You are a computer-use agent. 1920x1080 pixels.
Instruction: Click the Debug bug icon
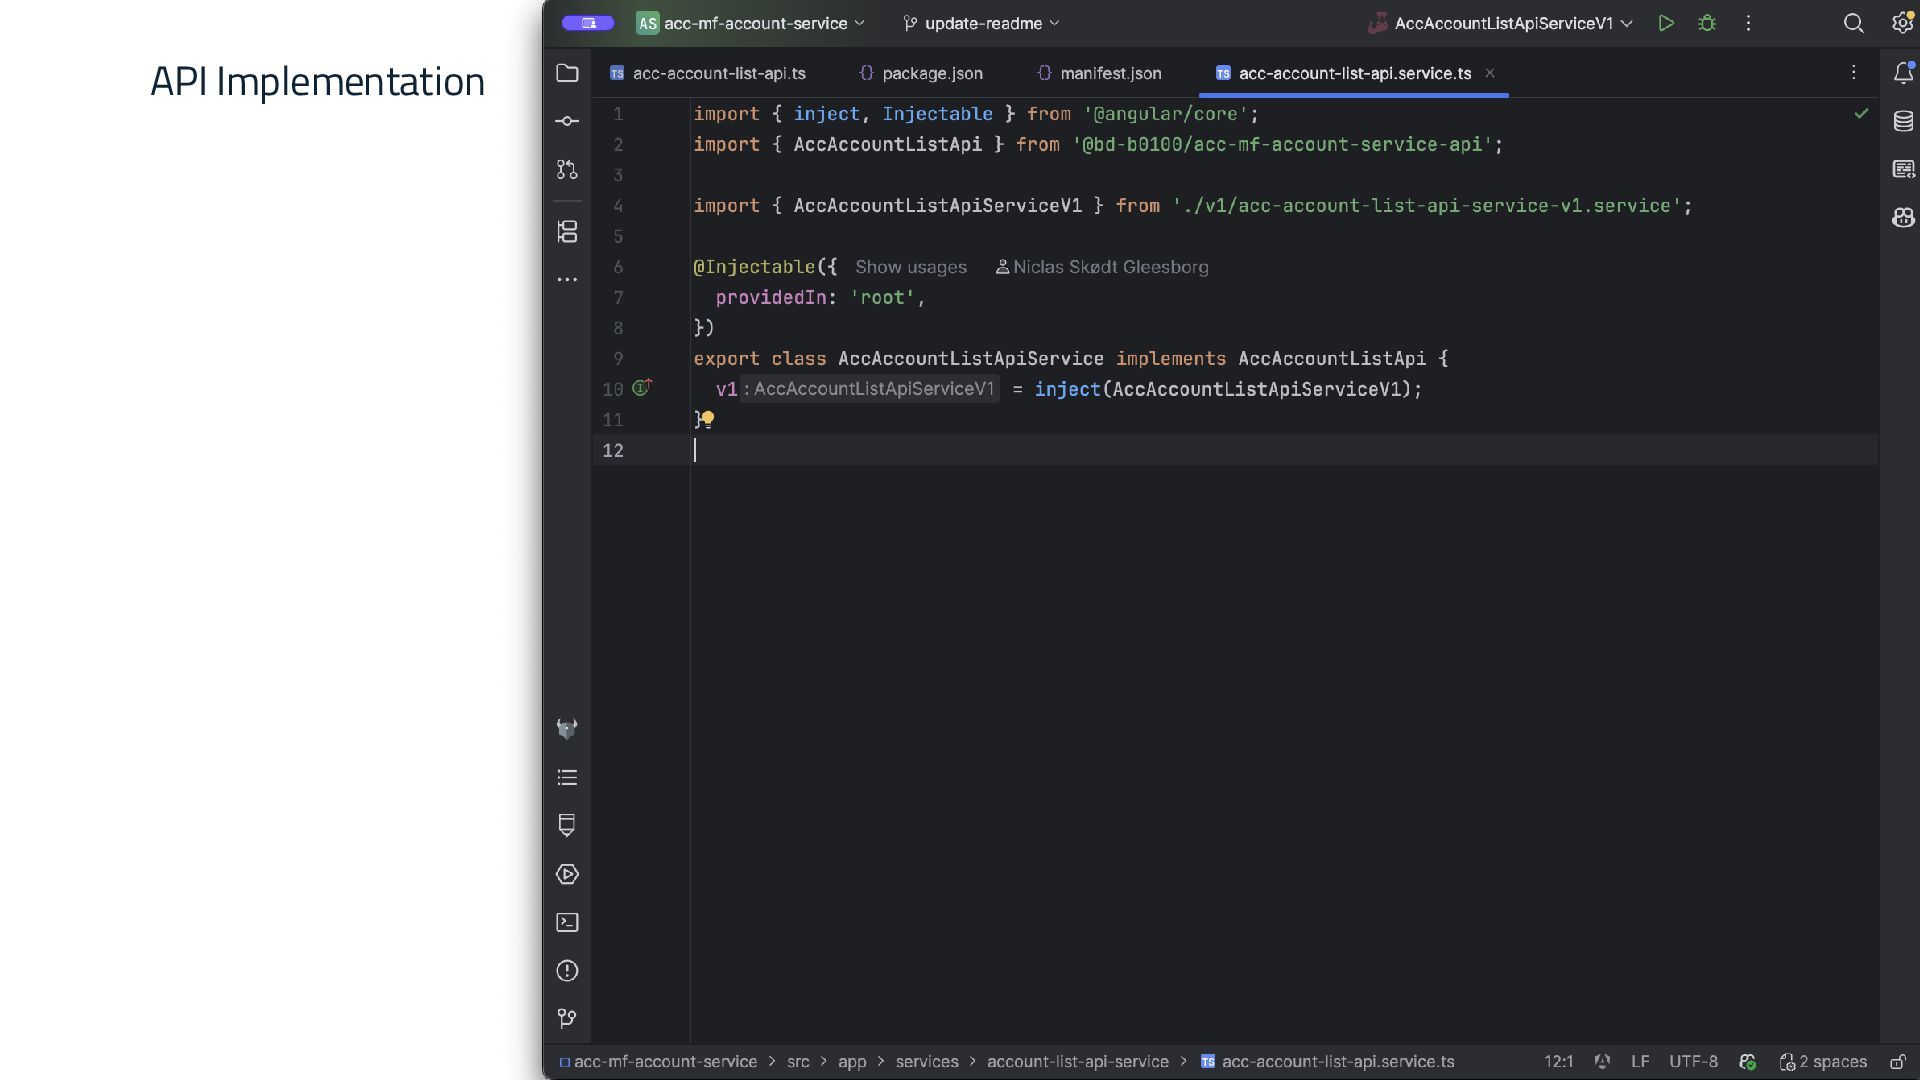1707,23
